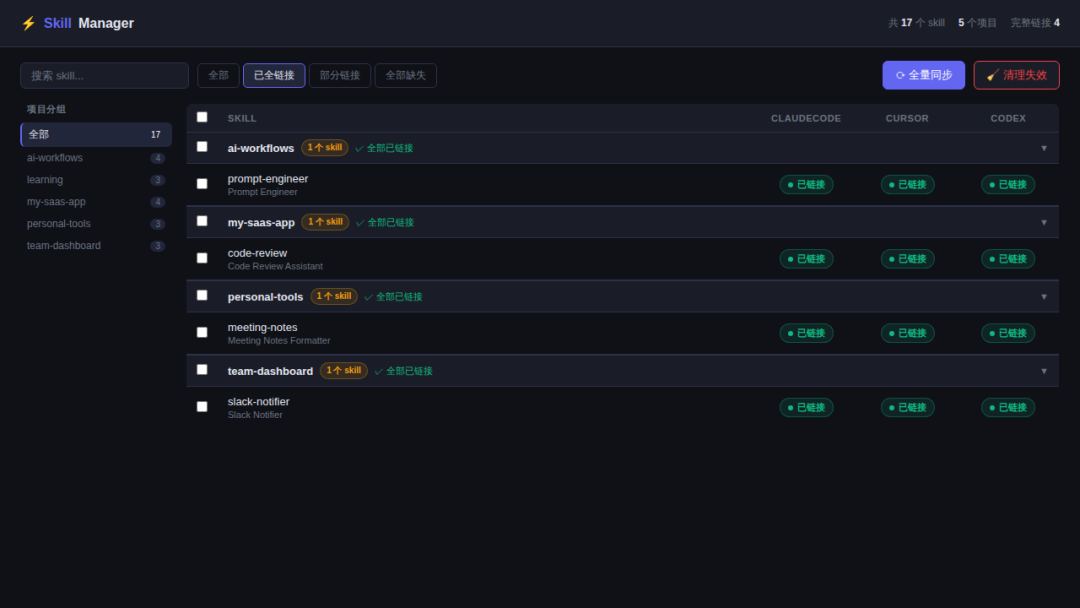This screenshot has width=1080, height=608.
Task: Select the 全部缺失 filter tab
Action: tap(405, 76)
